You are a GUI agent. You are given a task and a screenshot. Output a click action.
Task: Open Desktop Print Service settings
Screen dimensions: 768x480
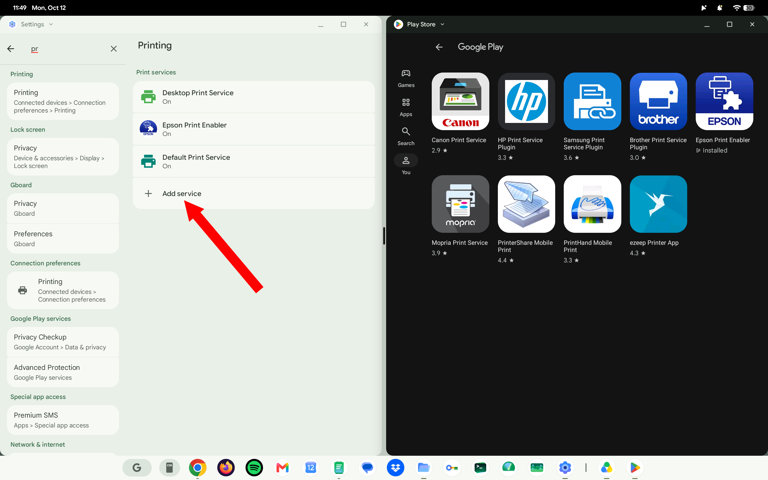tap(254, 97)
